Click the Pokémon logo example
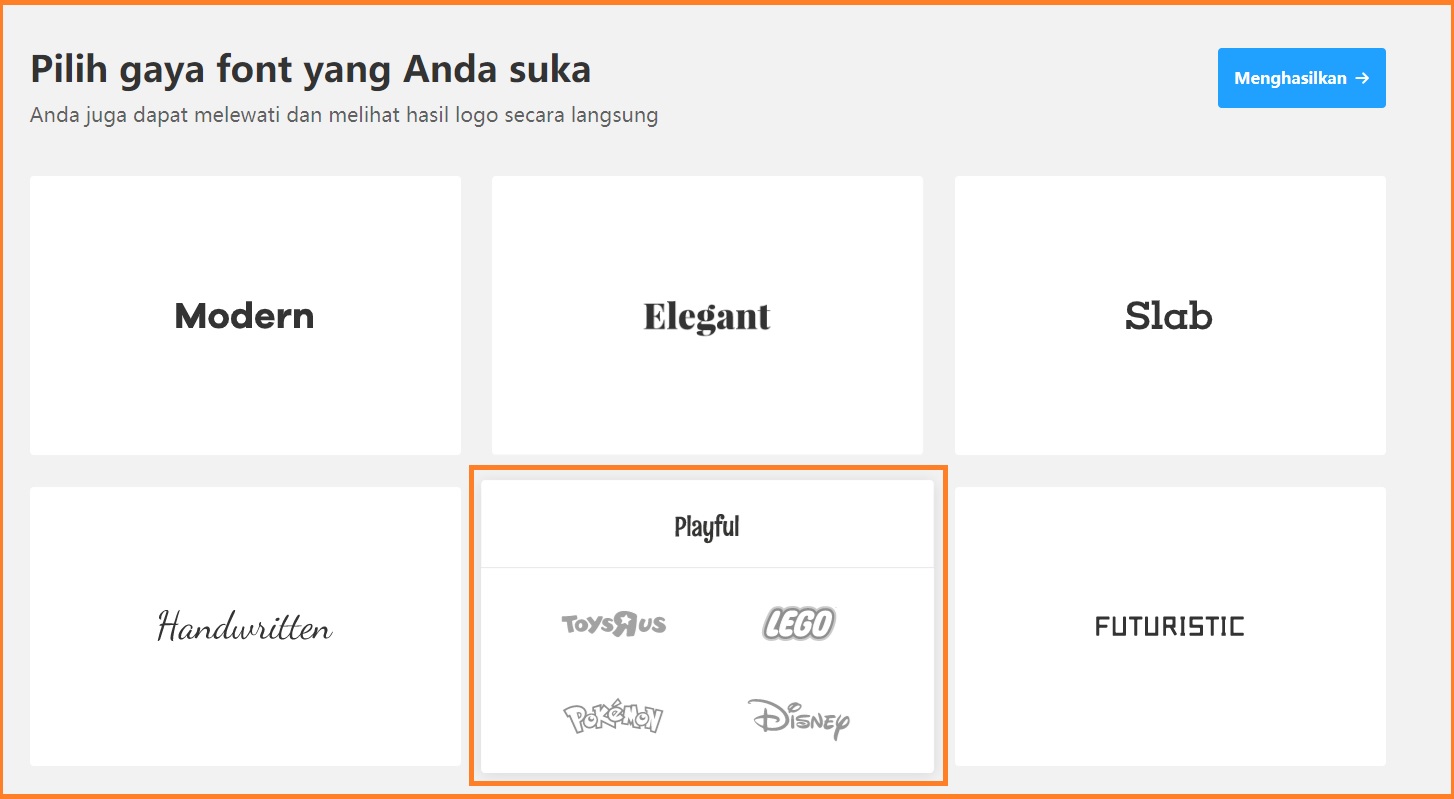 coord(613,718)
